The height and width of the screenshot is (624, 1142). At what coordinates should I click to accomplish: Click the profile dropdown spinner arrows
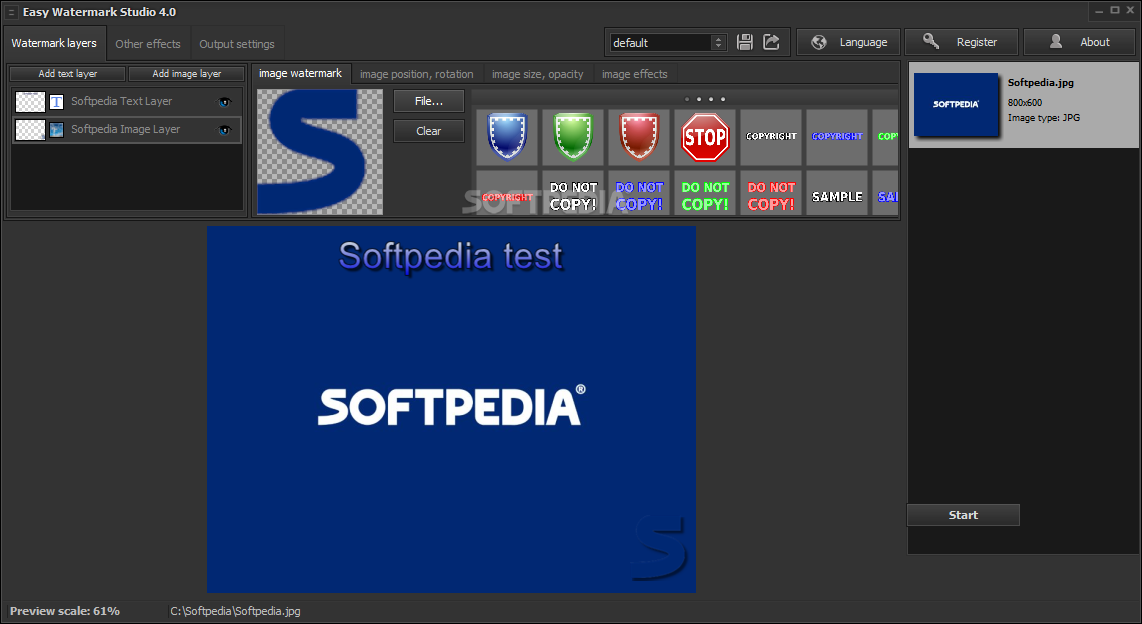(719, 43)
